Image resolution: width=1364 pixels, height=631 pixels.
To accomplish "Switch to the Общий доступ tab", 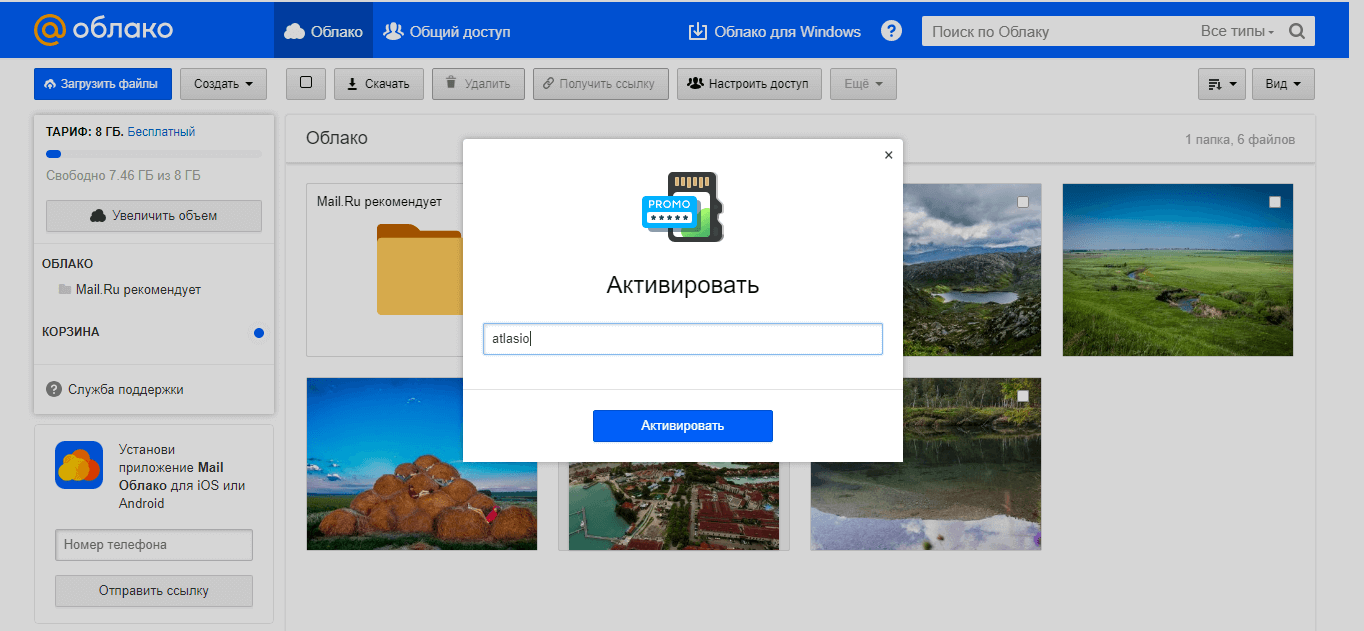I will point(447,31).
